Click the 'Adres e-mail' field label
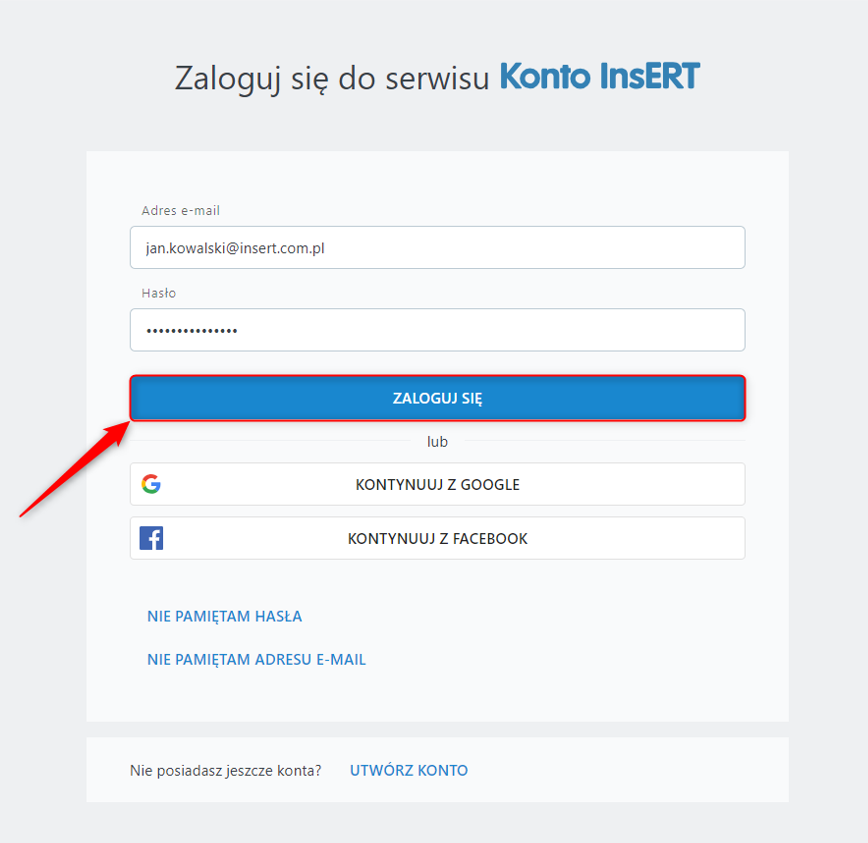The height and width of the screenshot is (843, 868). pos(181,211)
